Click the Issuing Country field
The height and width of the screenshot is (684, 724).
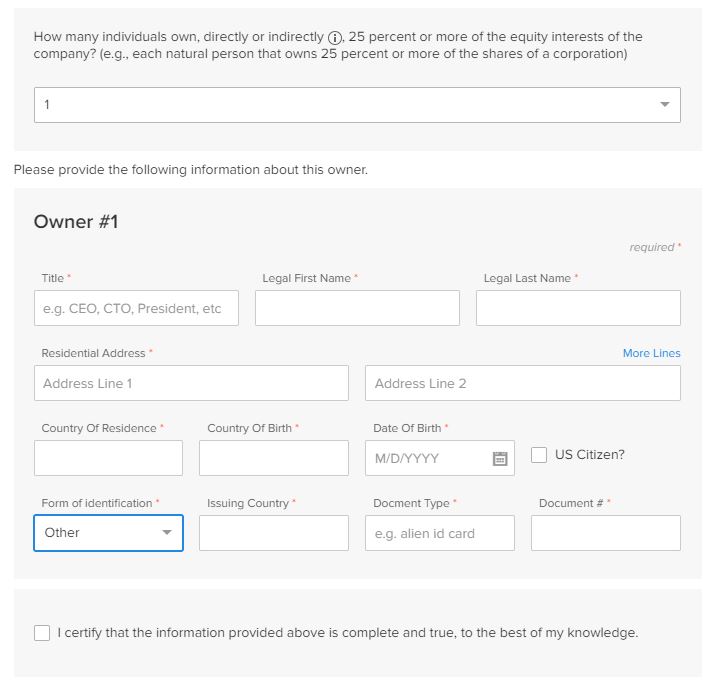point(274,533)
